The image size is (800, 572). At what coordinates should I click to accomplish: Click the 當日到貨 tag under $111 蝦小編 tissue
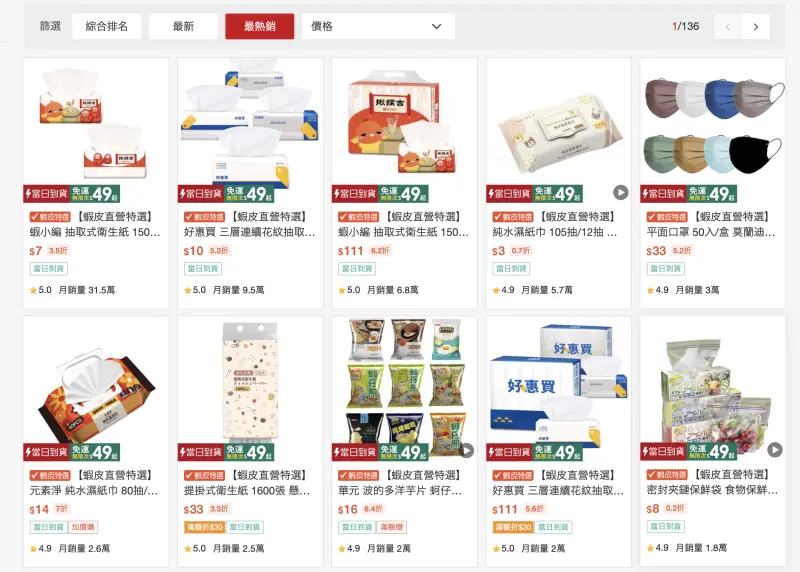click(357, 268)
